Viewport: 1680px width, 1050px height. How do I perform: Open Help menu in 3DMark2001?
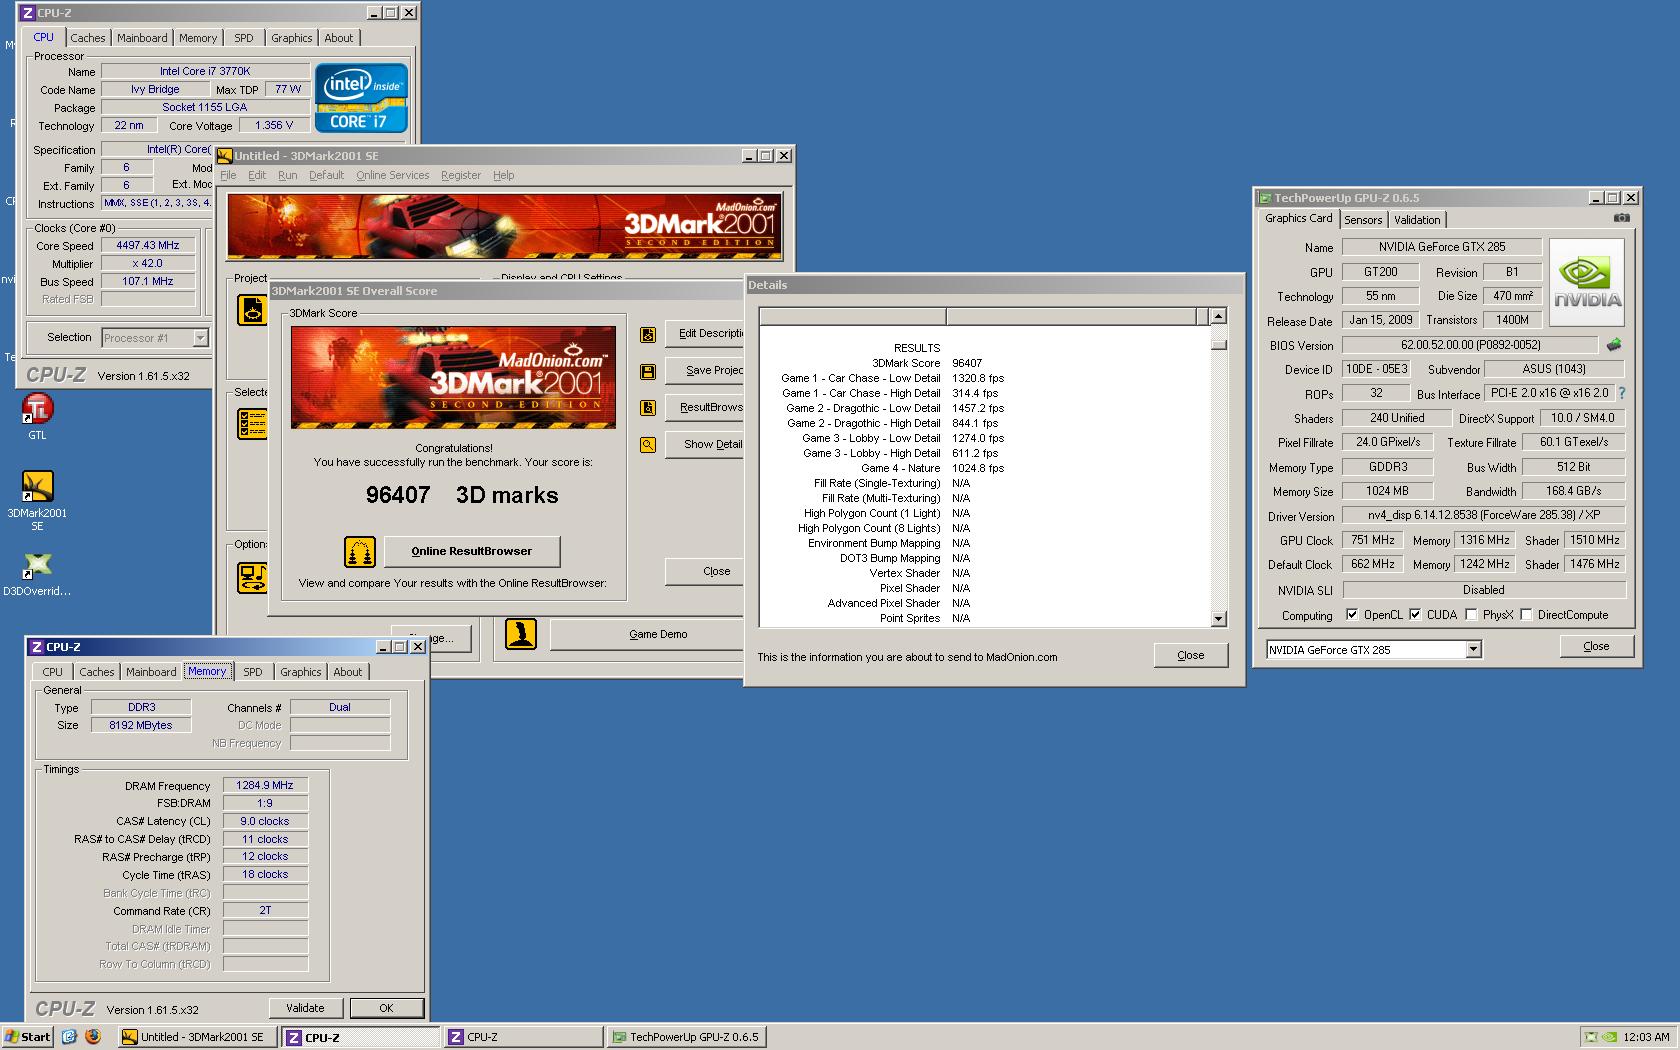click(x=503, y=175)
